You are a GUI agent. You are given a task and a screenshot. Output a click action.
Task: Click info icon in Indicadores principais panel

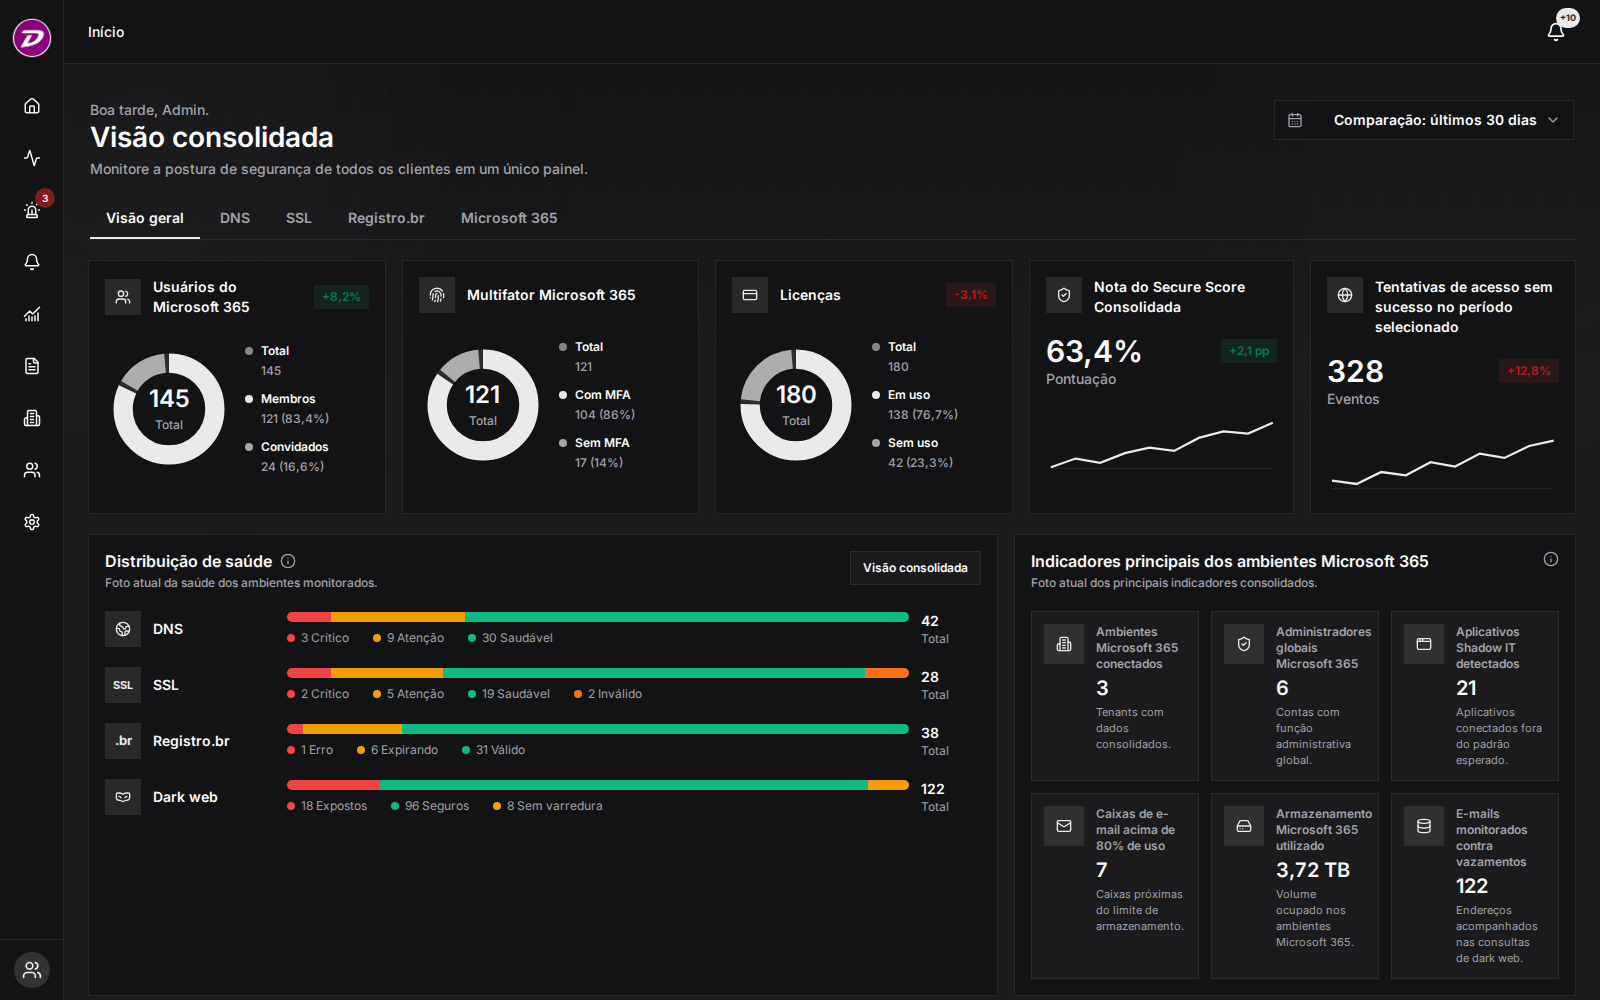[x=1551, y=559]
